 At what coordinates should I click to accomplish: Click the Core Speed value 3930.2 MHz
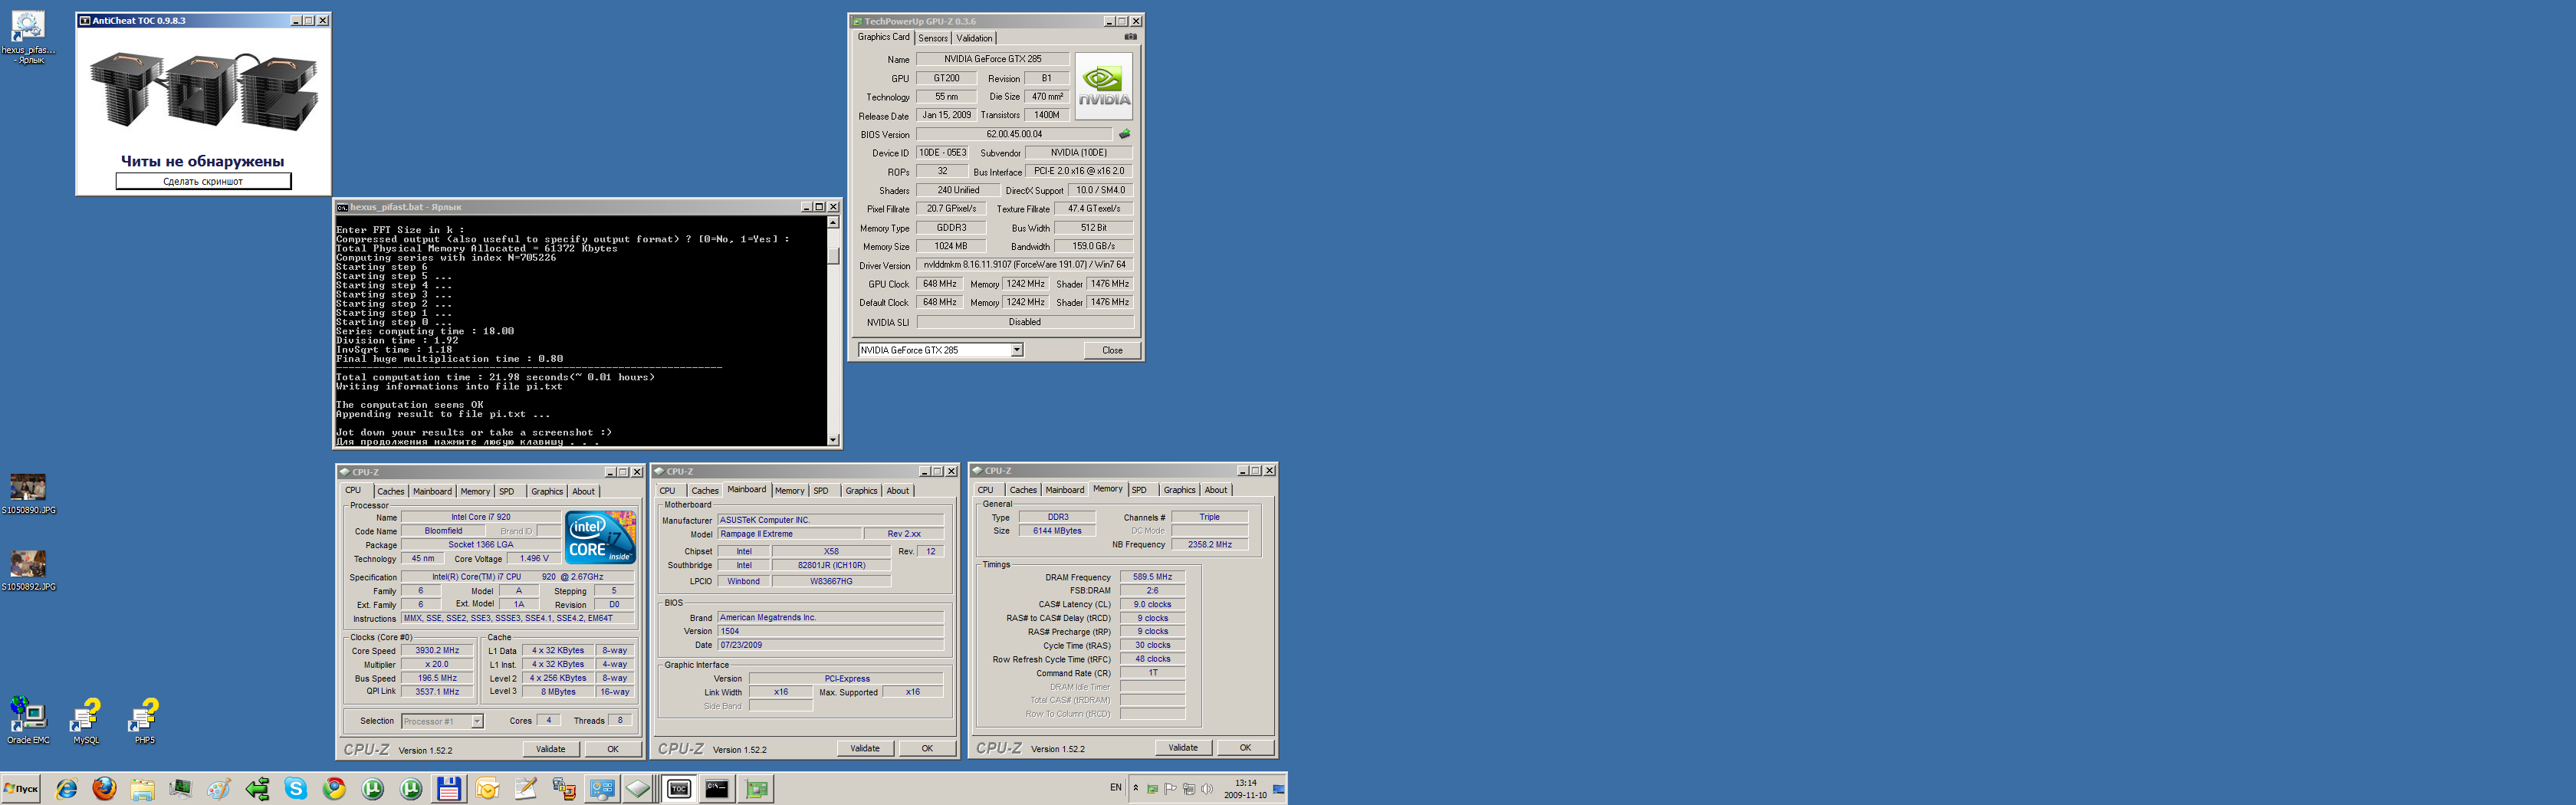(x=437, y=651)
